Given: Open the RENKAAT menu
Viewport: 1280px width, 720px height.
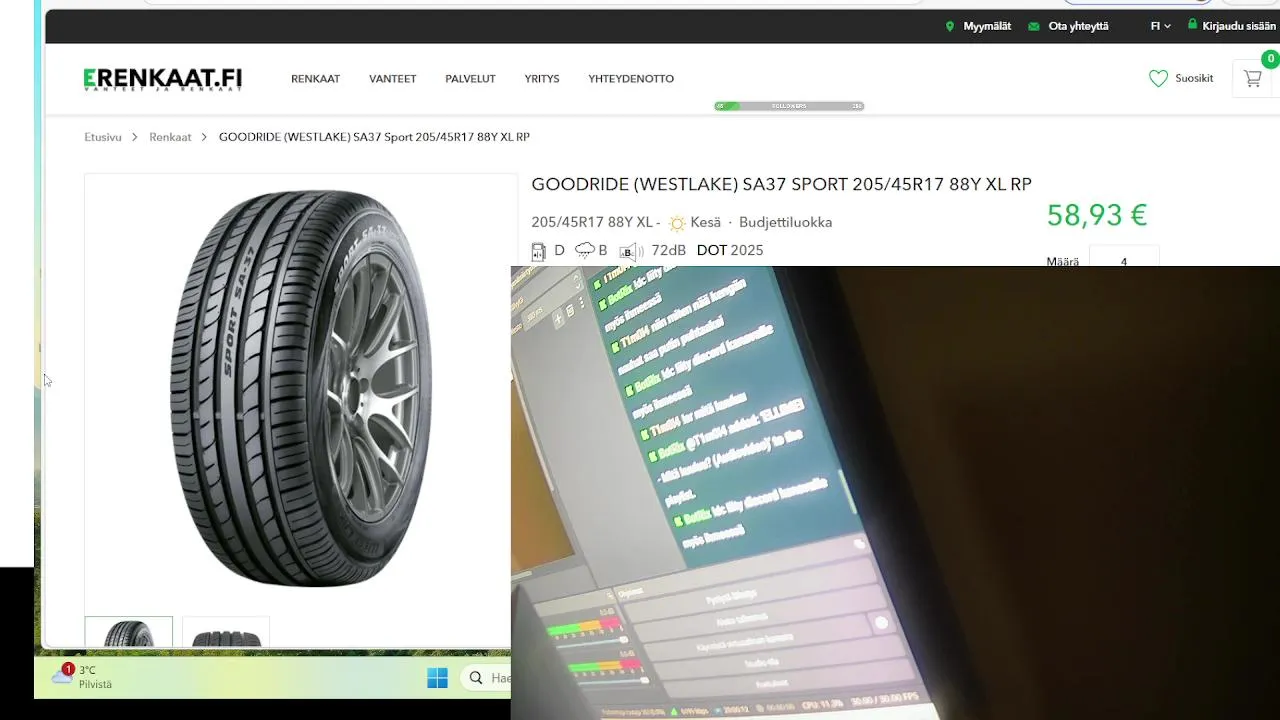Looking at the screenshot, I should point(315,79).
